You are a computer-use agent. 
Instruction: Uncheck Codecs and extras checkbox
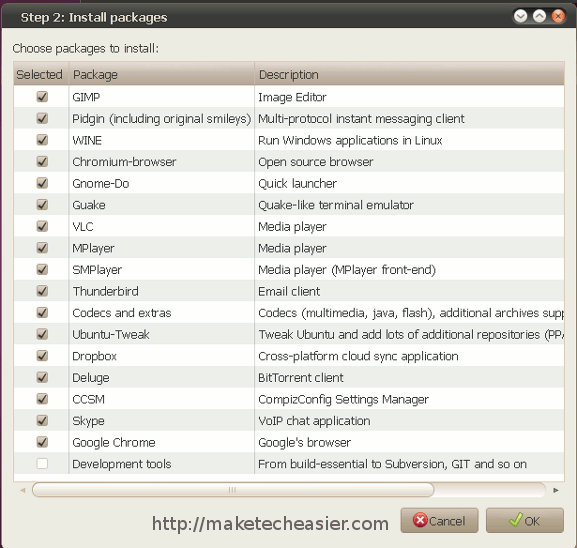tap(42, 312)
